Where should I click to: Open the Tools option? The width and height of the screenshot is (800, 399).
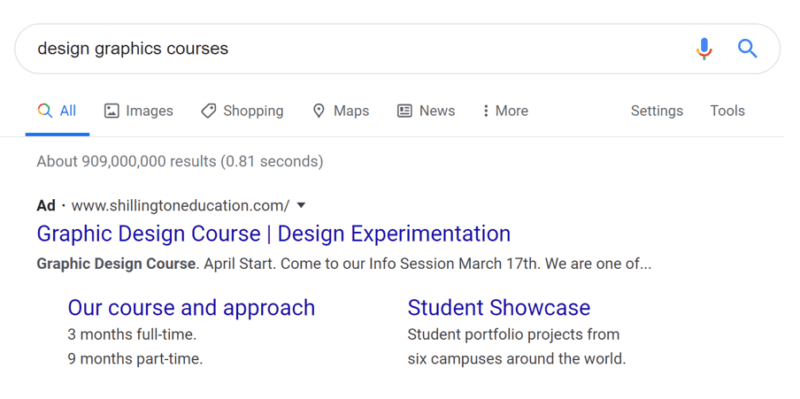(x=728, y=111)
